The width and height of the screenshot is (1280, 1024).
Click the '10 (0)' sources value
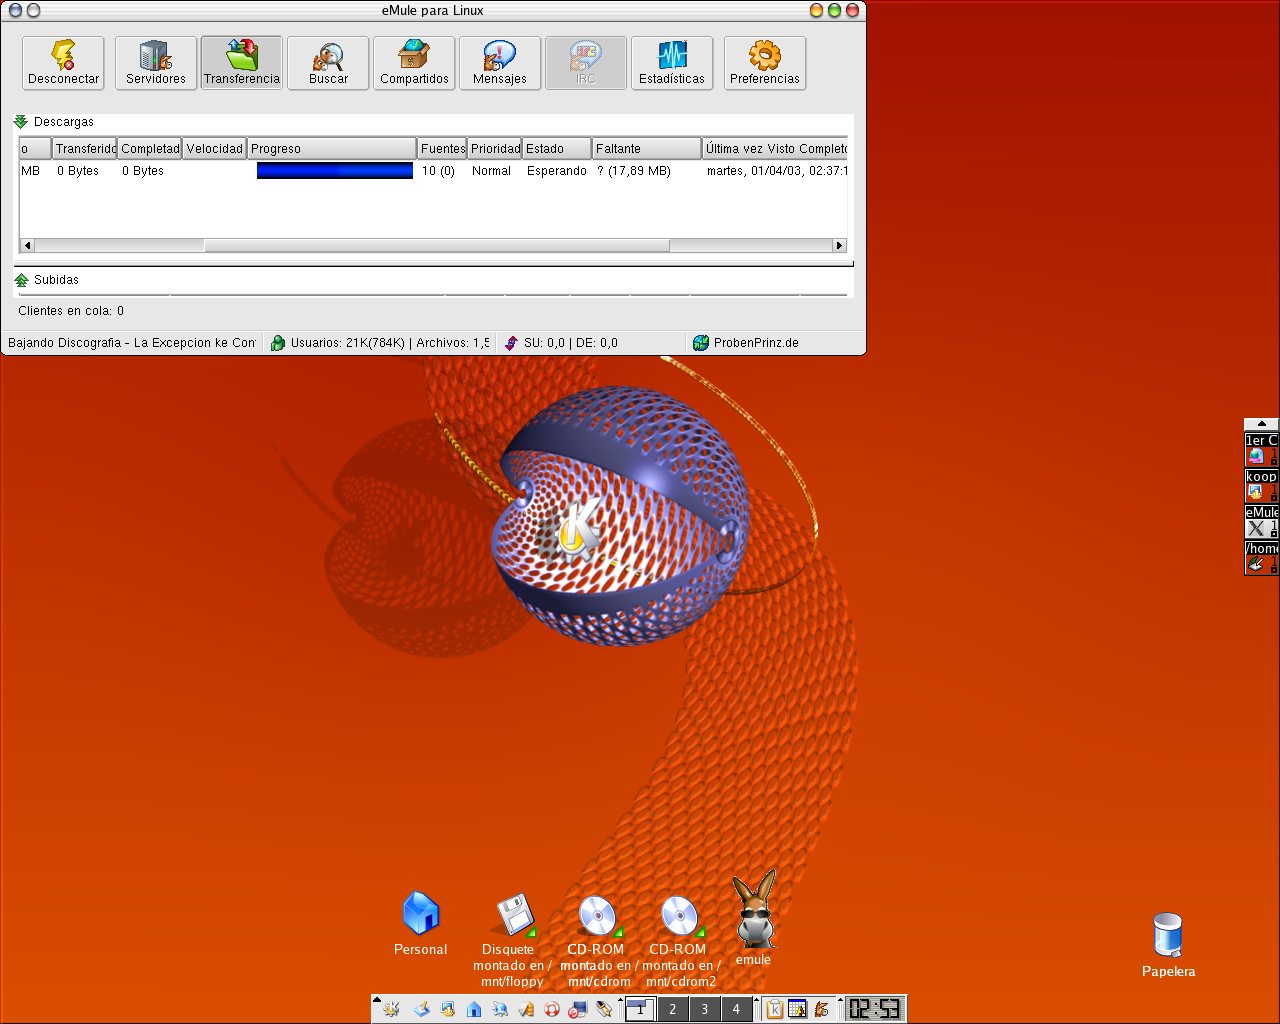pos(438,171)
